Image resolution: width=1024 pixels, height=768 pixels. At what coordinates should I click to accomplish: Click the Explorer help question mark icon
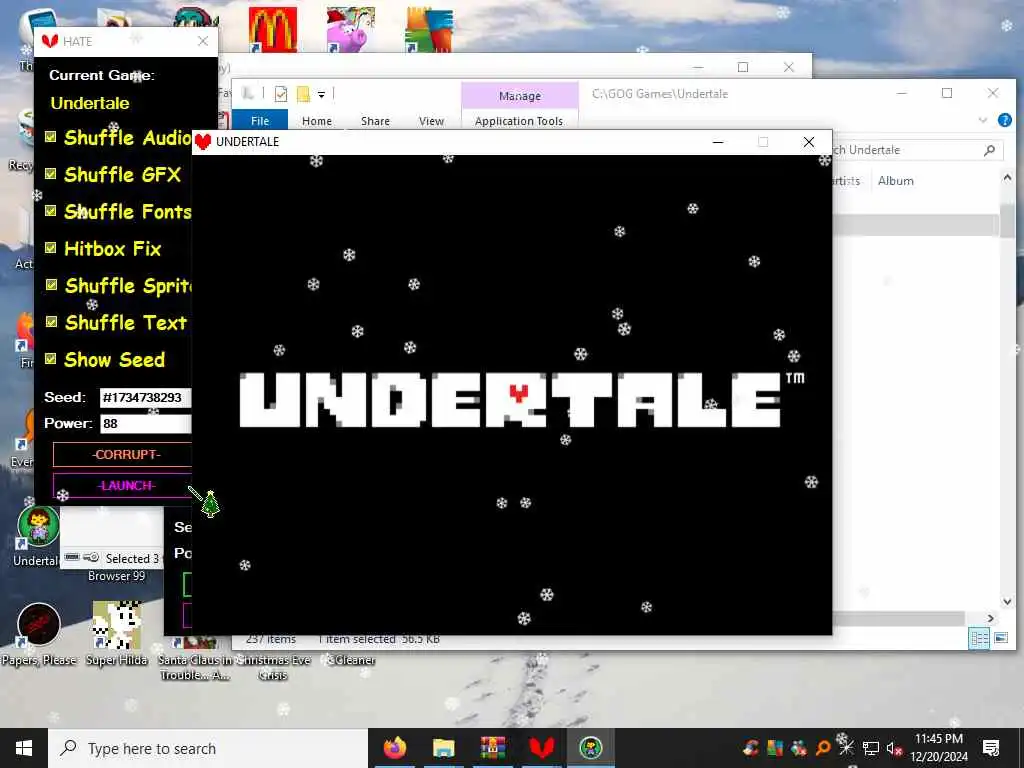(x=1005, y=120)
